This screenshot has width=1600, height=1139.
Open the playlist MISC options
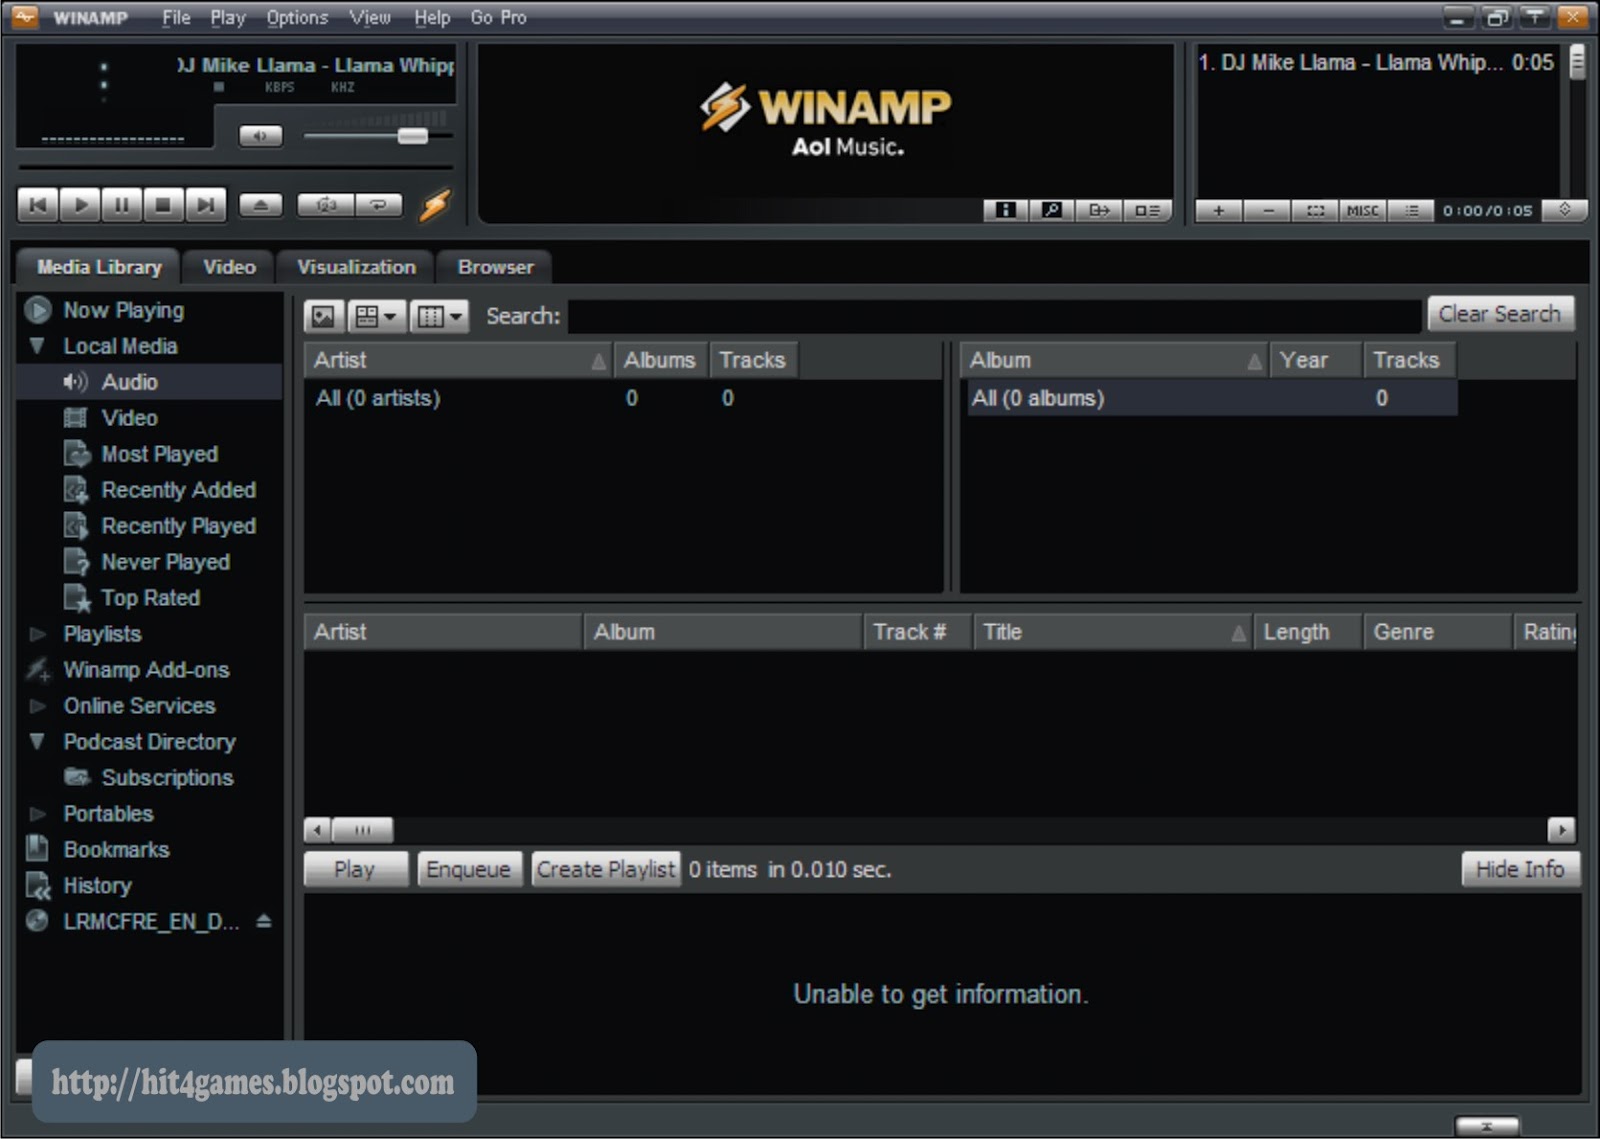[1362, 210]
